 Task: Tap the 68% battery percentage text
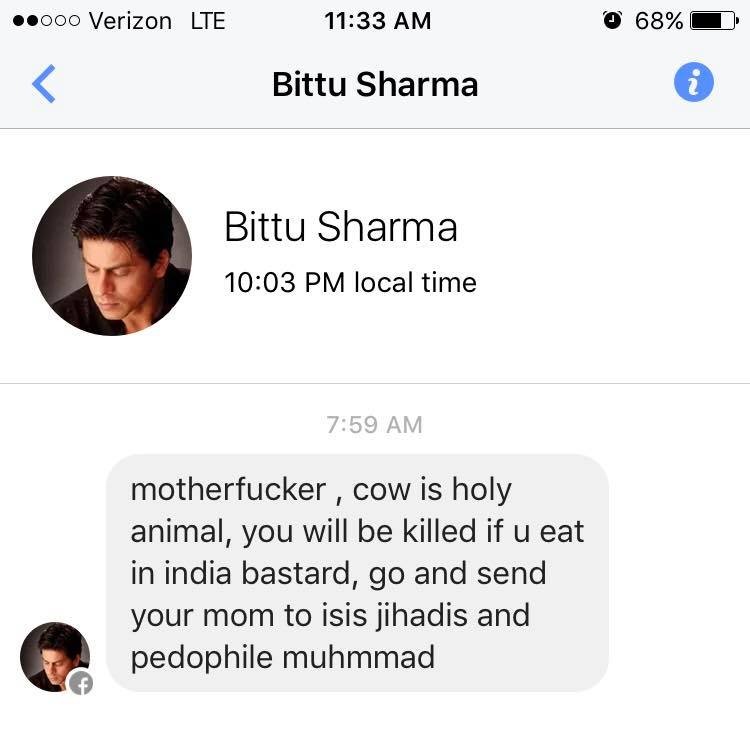click(659, 21)
